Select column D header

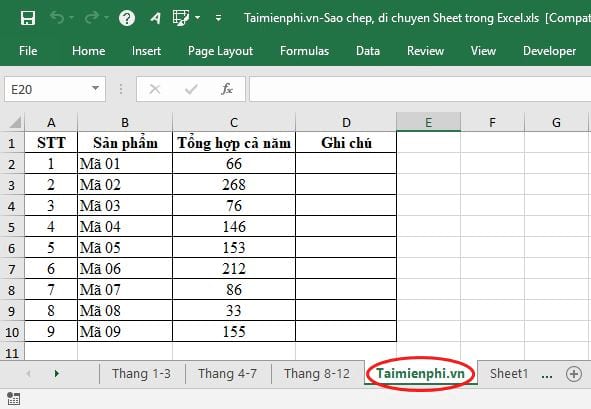click(346, 122)
